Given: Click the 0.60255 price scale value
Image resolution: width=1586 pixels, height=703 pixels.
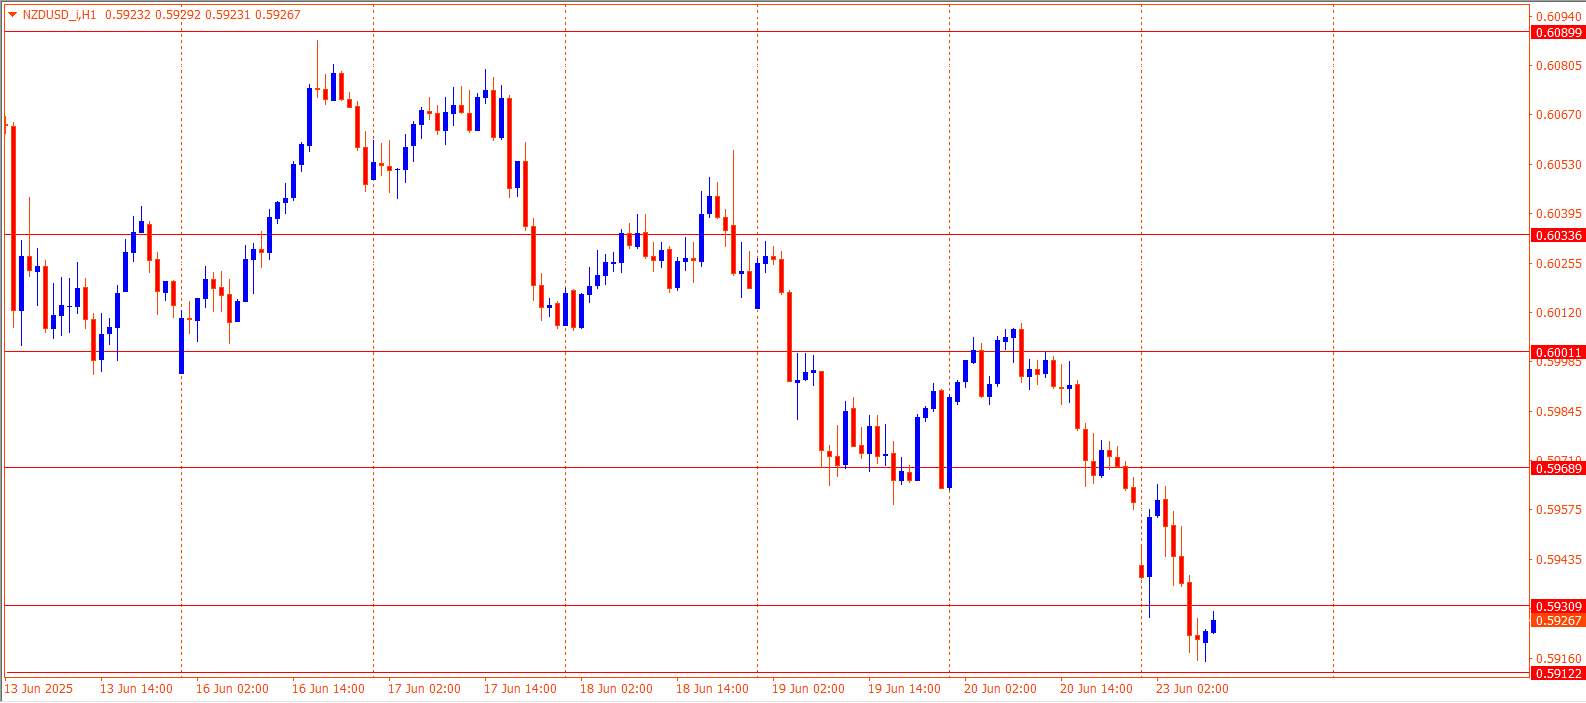Looking at the screenshot, I should point(1559,264).
